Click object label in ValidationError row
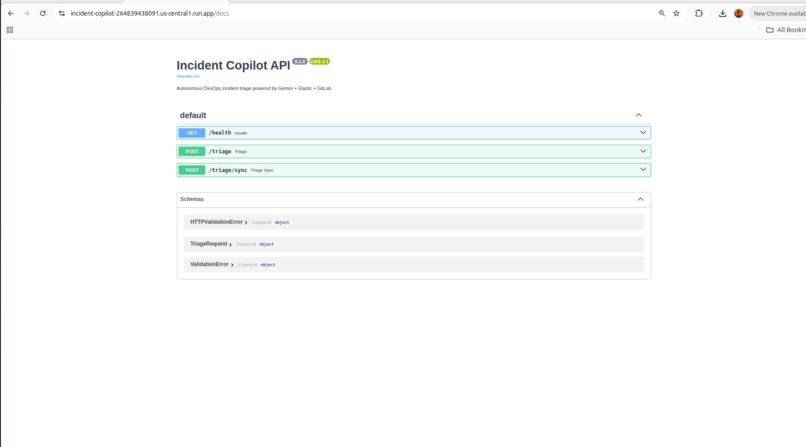806x447 pixels. click(x=268, y=265)
